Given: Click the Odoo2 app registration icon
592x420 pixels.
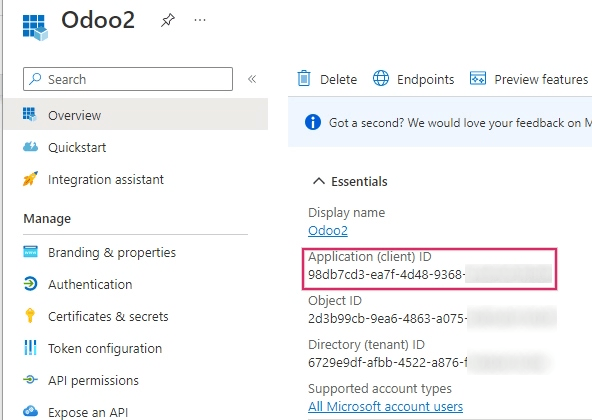Looking at the screenshot, I should [35, 28].
